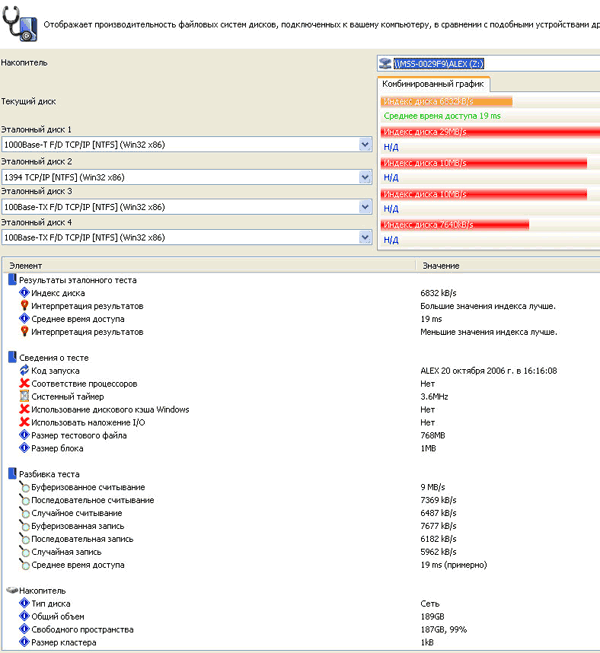Screen dimensions: 600x653
Task: Click the info icon beside Размер кластера
Action: (24, 642)
